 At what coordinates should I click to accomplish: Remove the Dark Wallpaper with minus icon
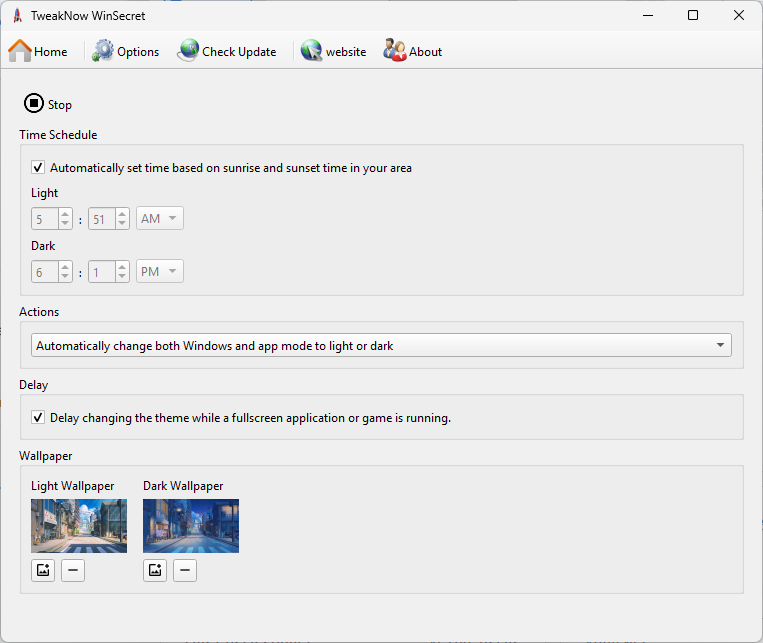click(x=185, y=571)
